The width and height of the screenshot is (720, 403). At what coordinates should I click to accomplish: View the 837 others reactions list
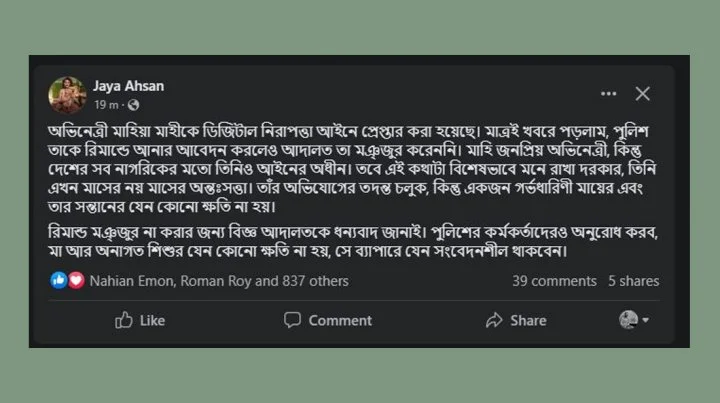[315, 281]
